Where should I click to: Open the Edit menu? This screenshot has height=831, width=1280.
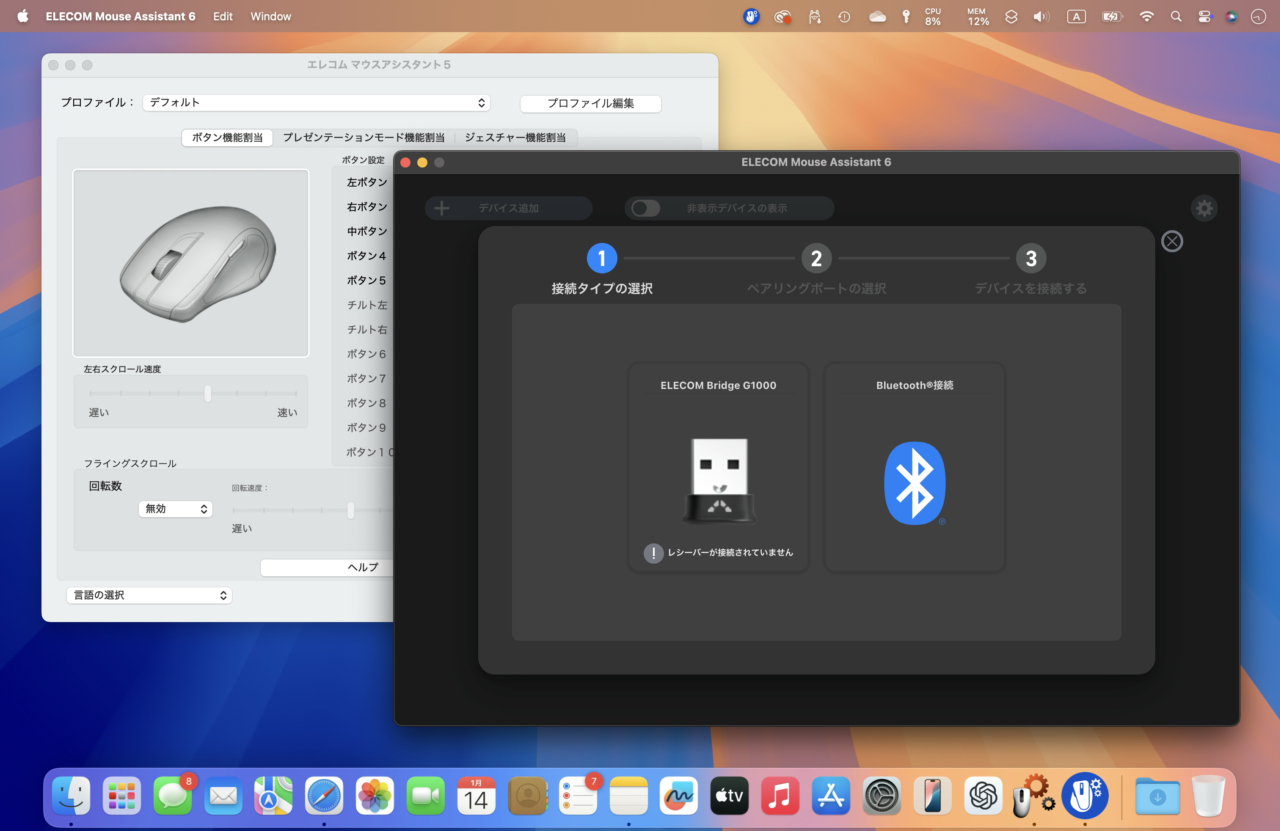tap(223, 16)
